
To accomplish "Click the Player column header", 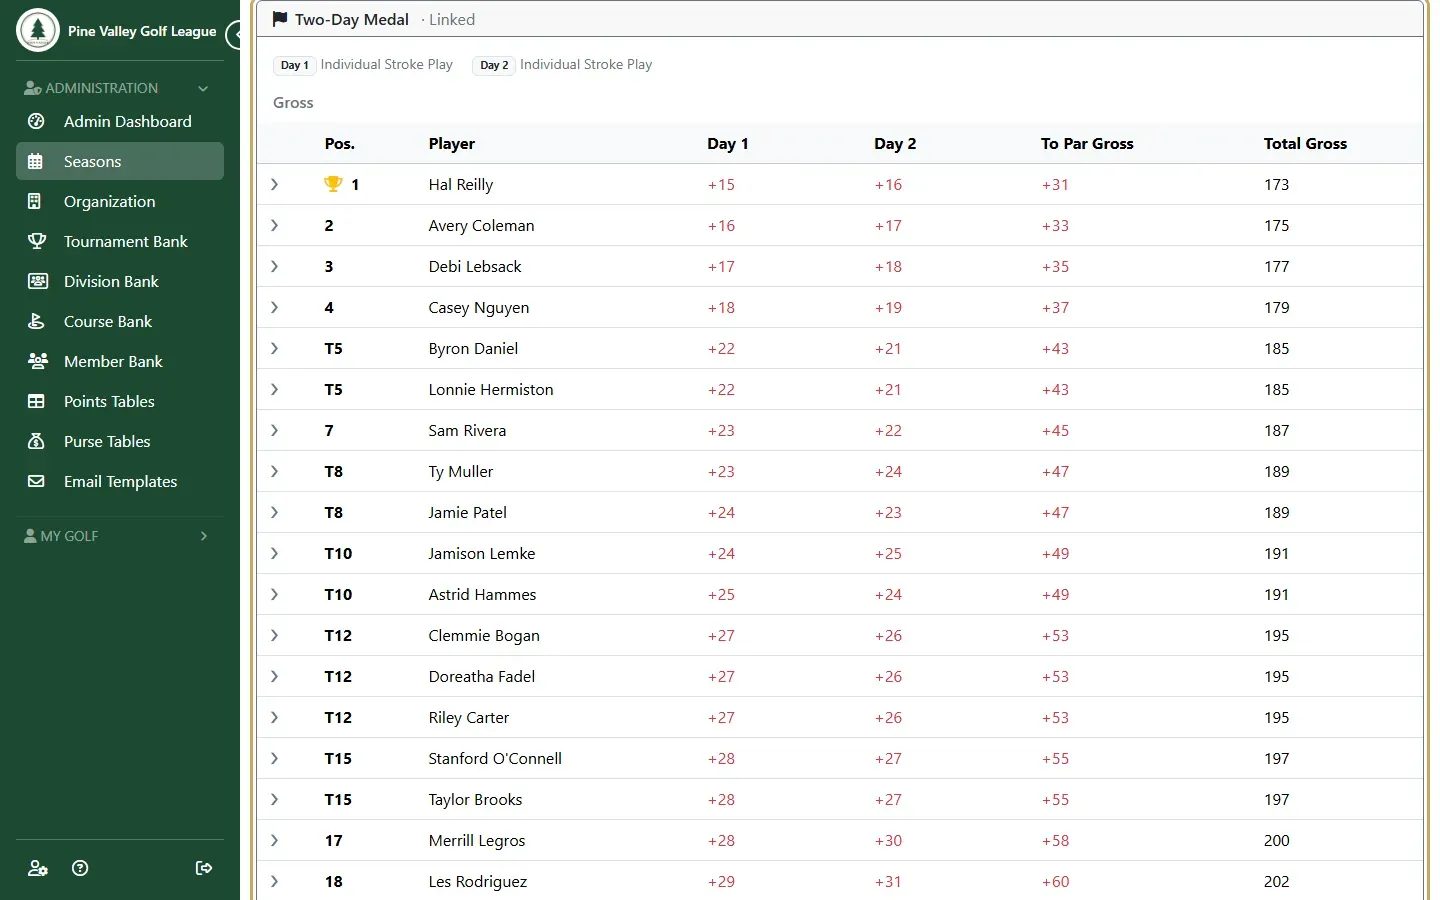I will (452, 143).
